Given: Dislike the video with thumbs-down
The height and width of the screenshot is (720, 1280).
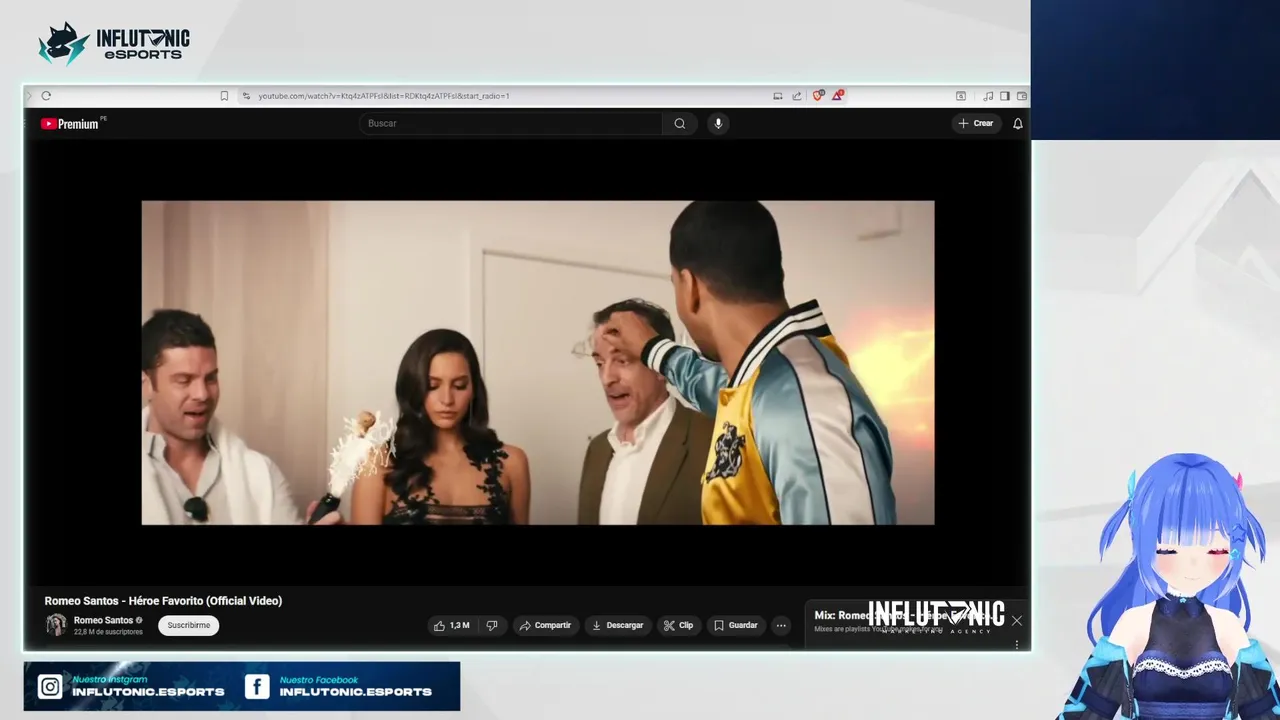Looking at the screenshot, I should pos(492,625).
